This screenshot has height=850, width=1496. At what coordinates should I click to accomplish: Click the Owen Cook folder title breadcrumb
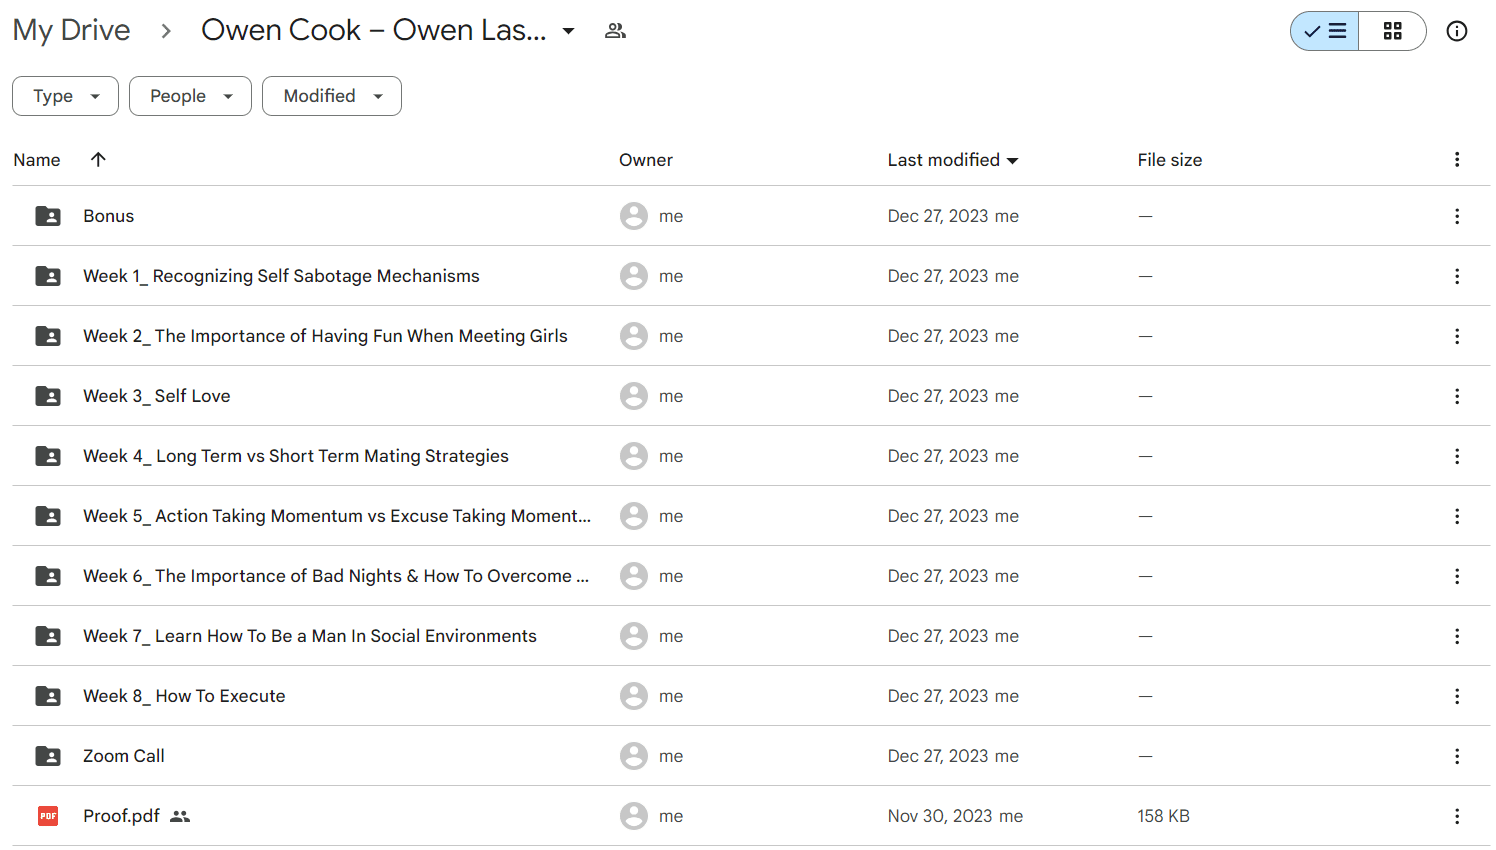click(x=374, y=30)
